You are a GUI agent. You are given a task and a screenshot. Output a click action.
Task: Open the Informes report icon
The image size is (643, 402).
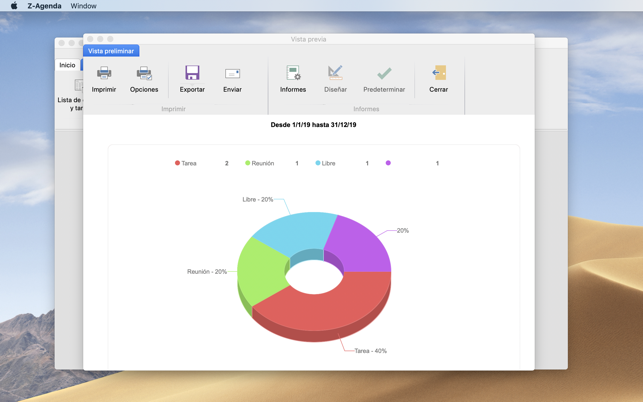293,73
